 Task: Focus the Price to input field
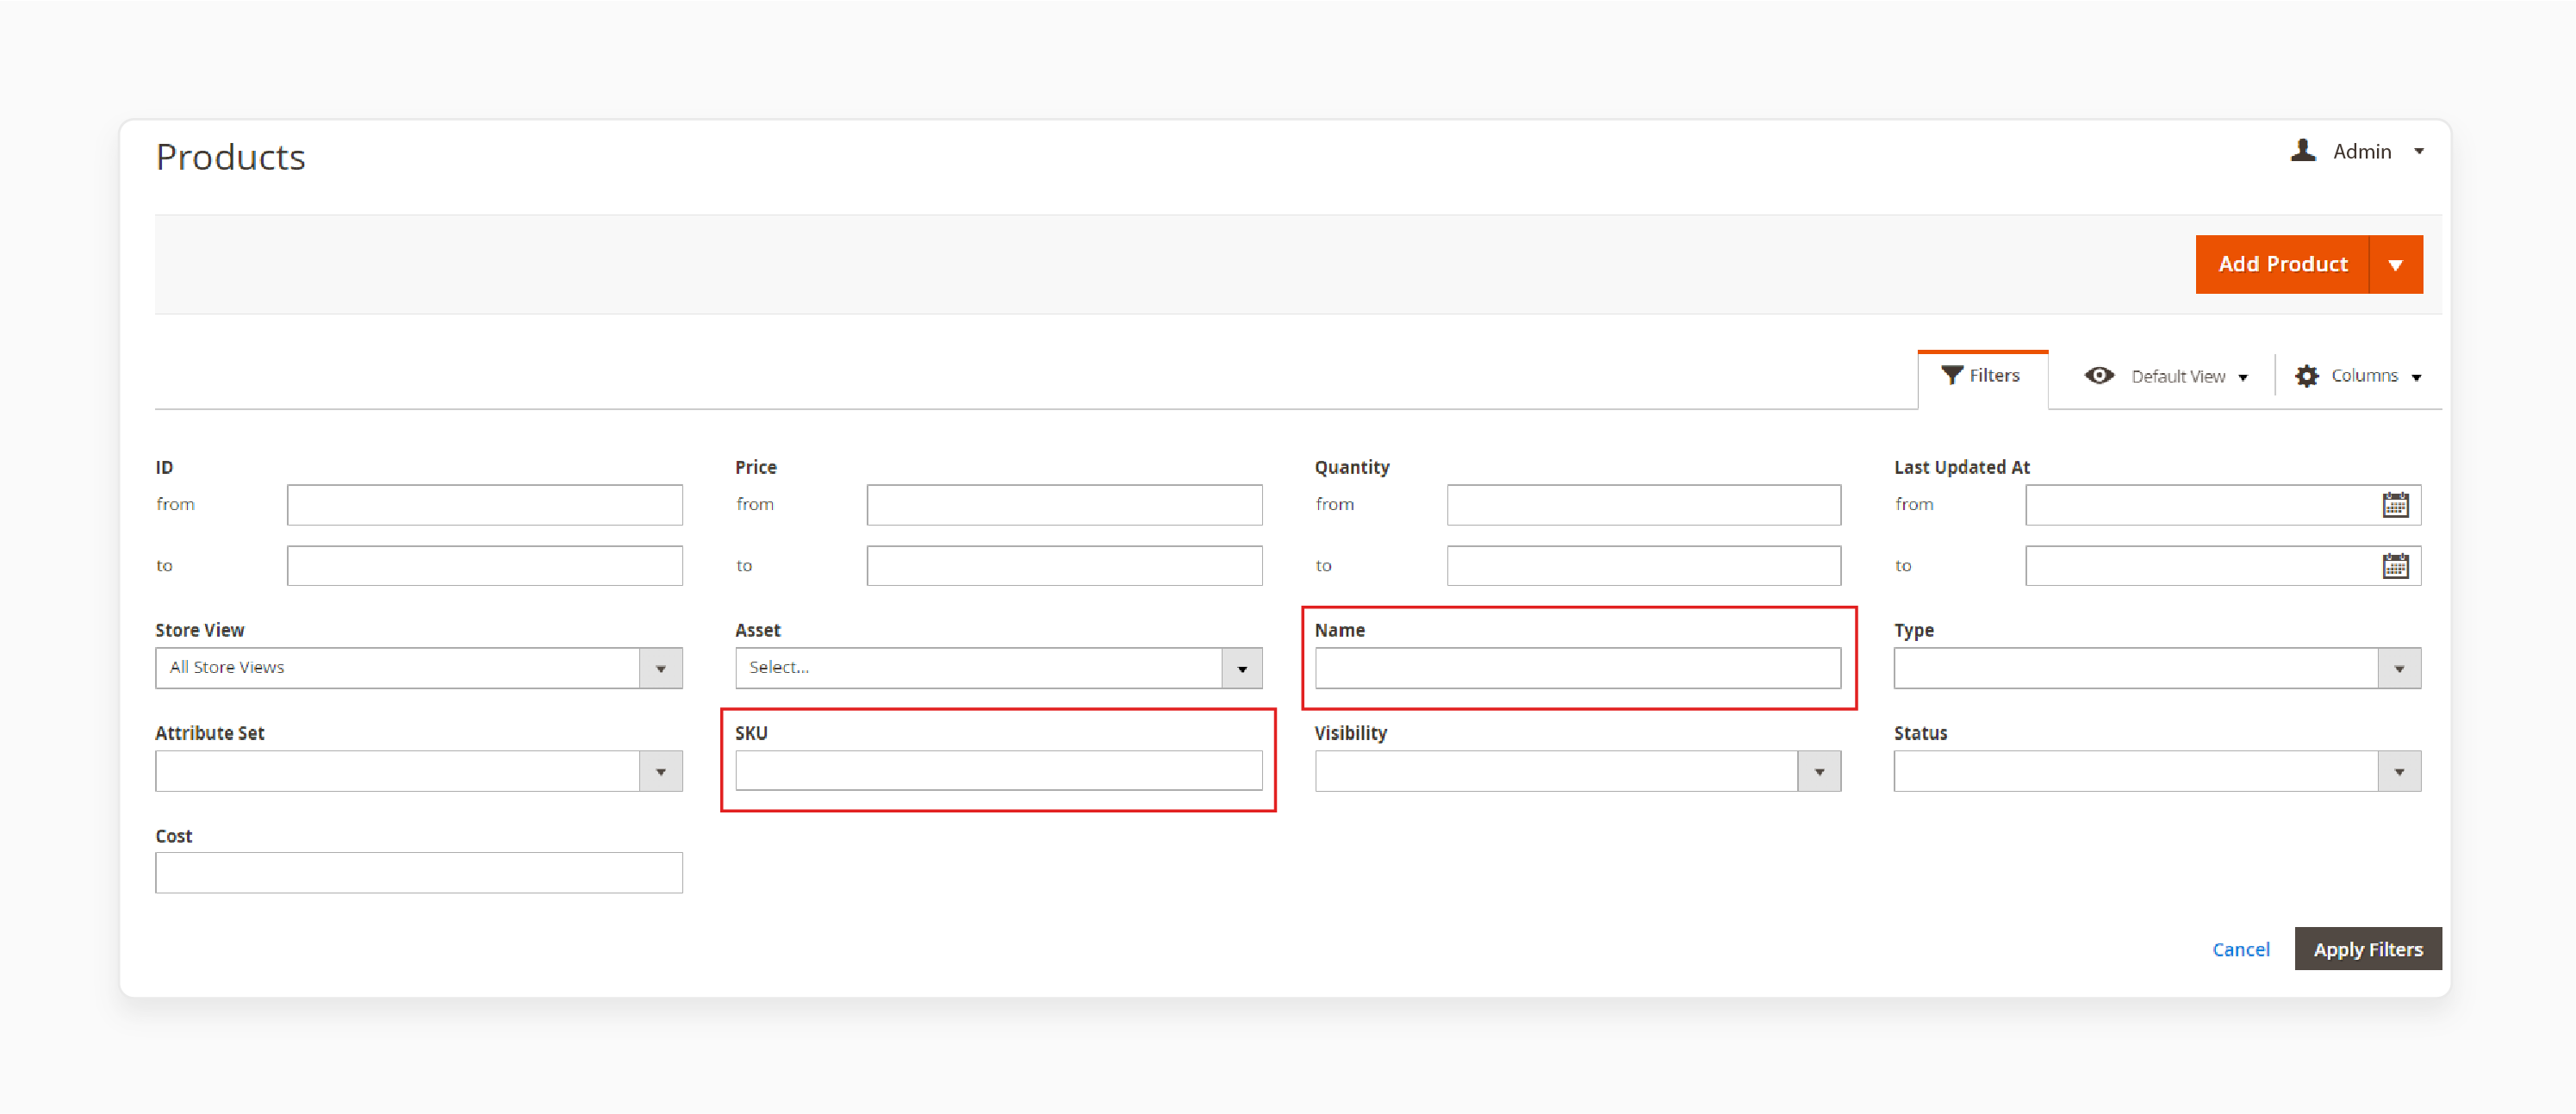(x=1064, y=566)
